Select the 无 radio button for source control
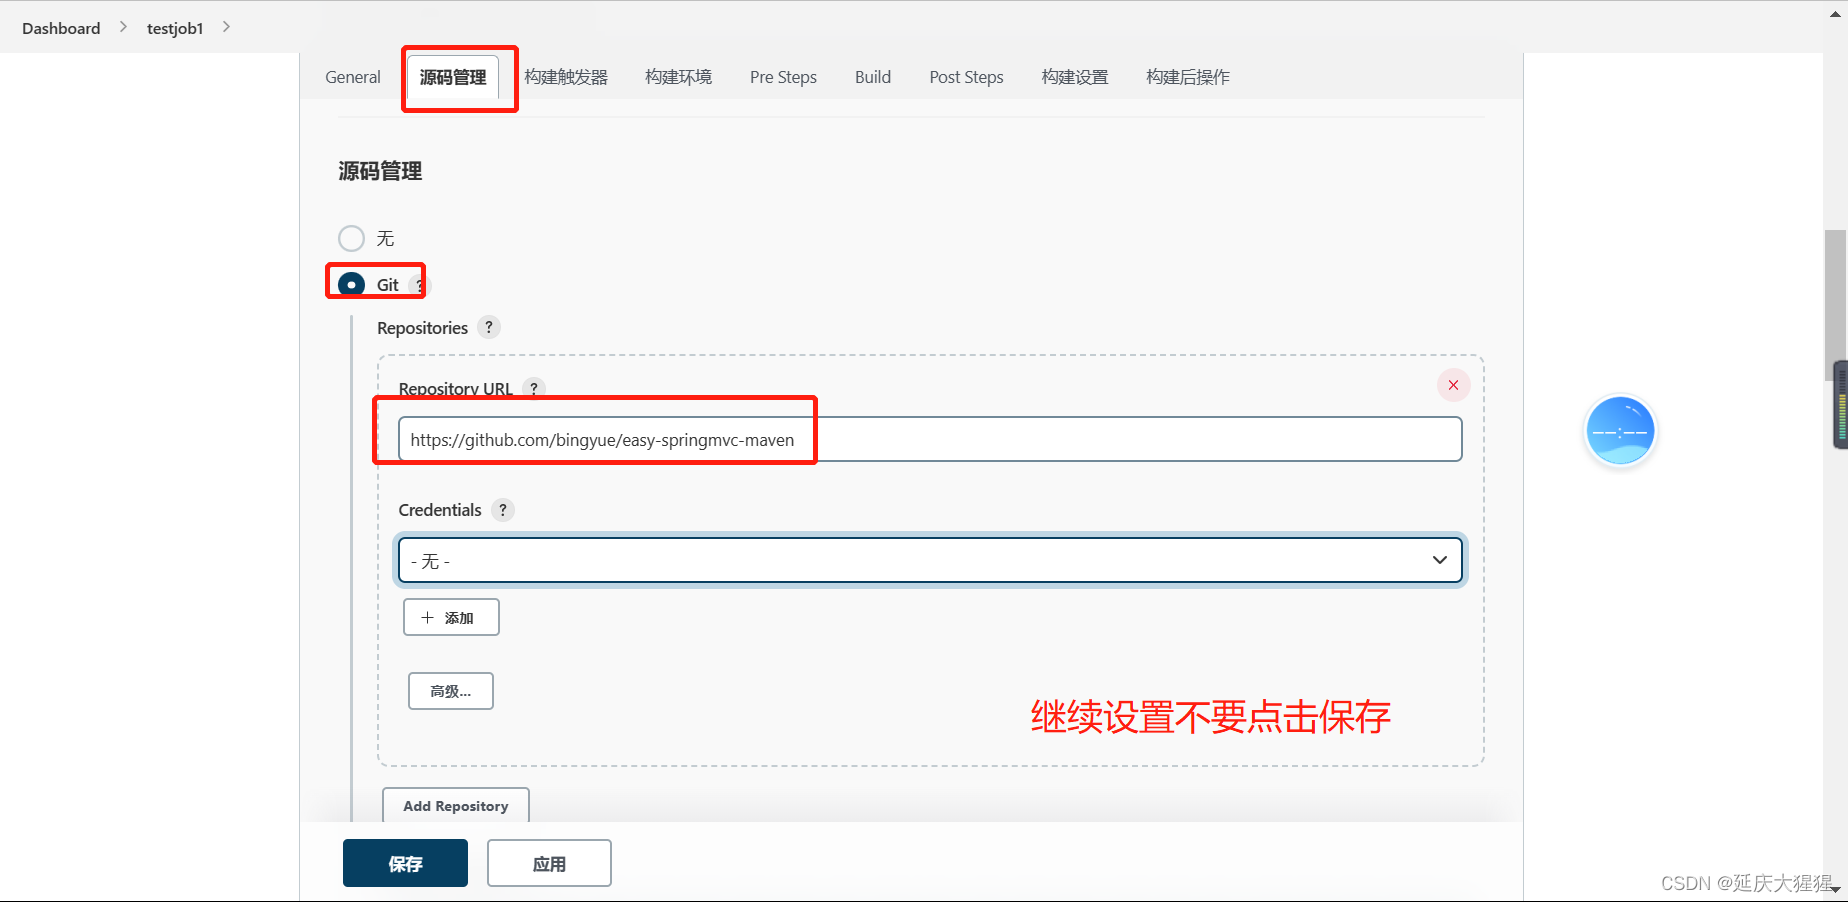This screenshot has width=1848, height=902. (351, 238)
